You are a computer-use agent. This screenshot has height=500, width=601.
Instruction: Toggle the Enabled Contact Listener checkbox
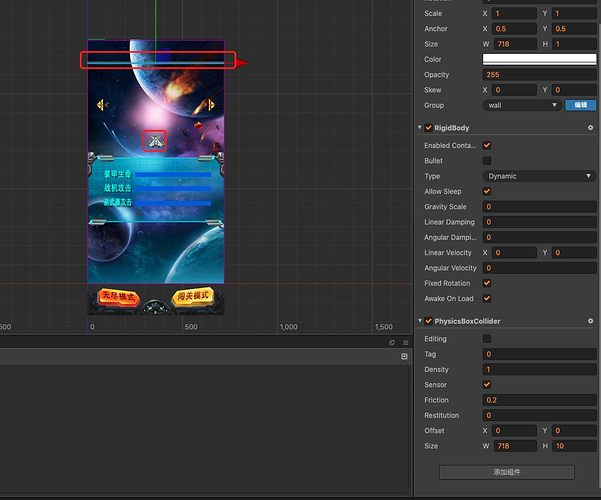click(x=487, y=145)
